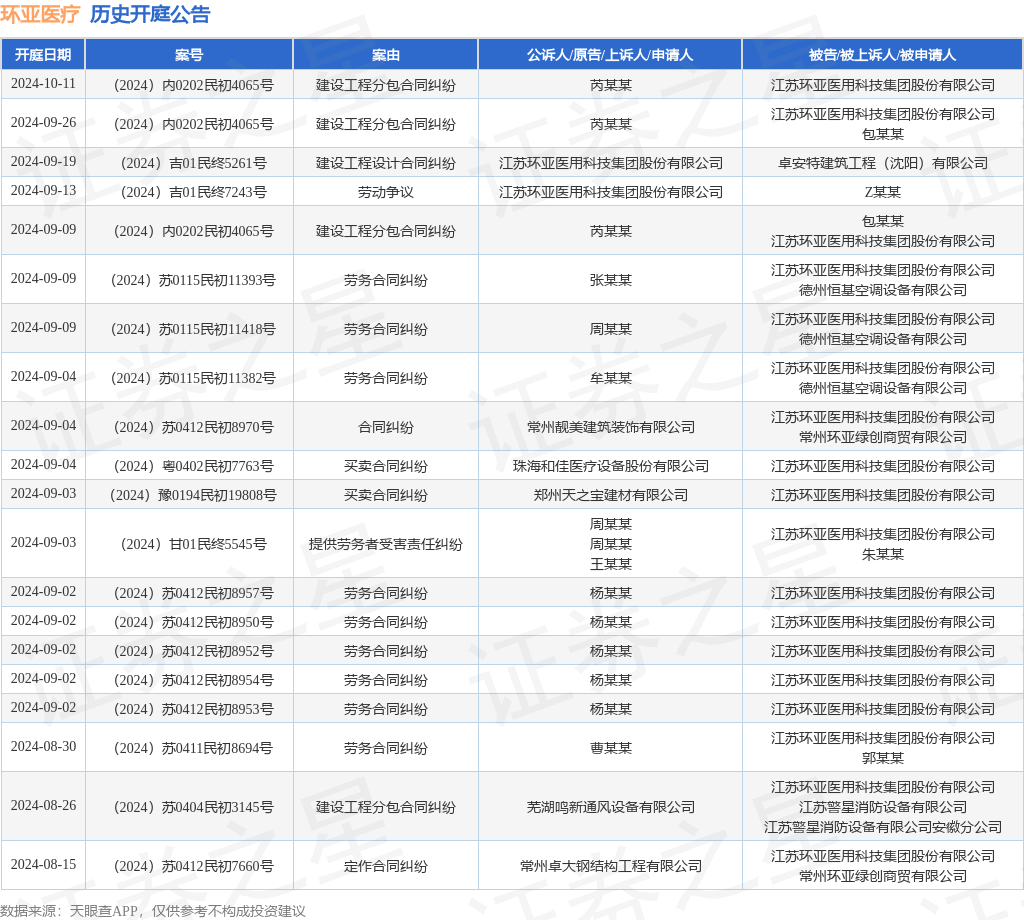Select the date 2024-08-30
This screenshot has width=1024, height=920.
(x=43, y=747)
